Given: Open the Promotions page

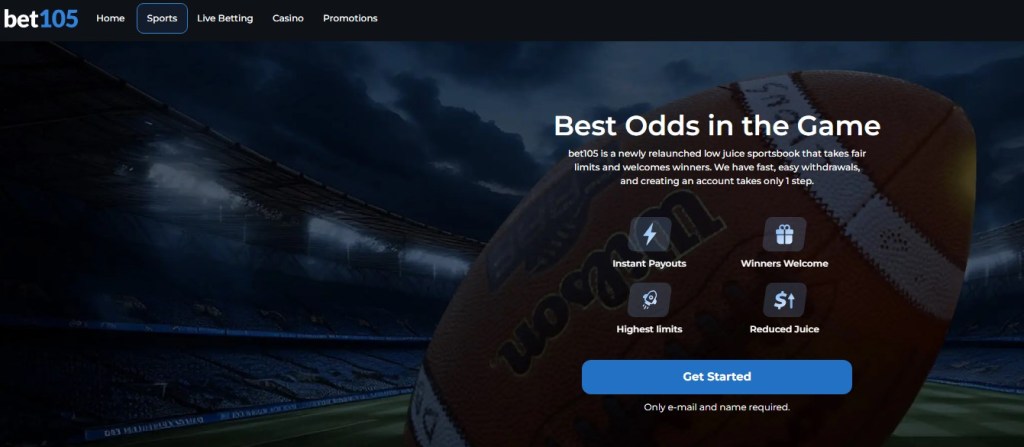Looking at the screenshot, I should tap(350, 18).
